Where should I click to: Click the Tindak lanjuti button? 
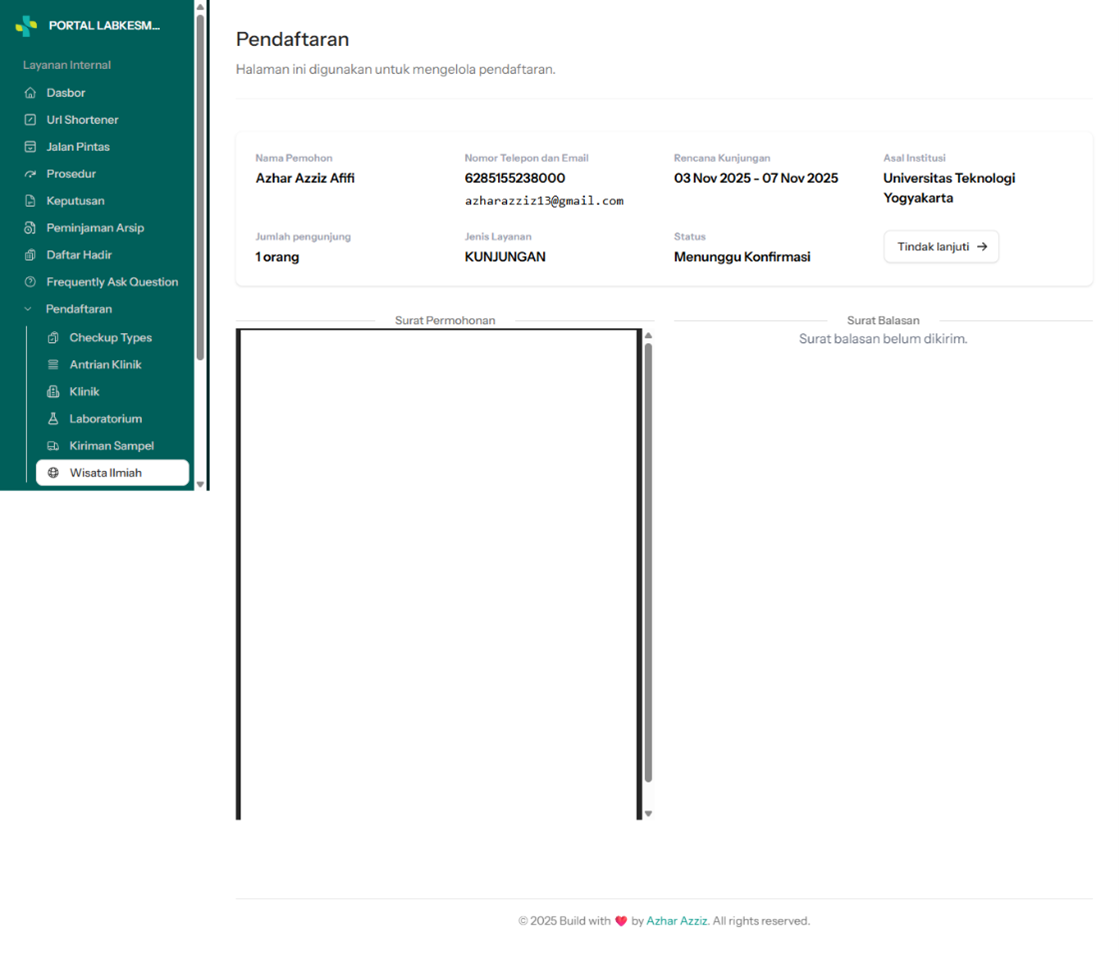(941, 247)
